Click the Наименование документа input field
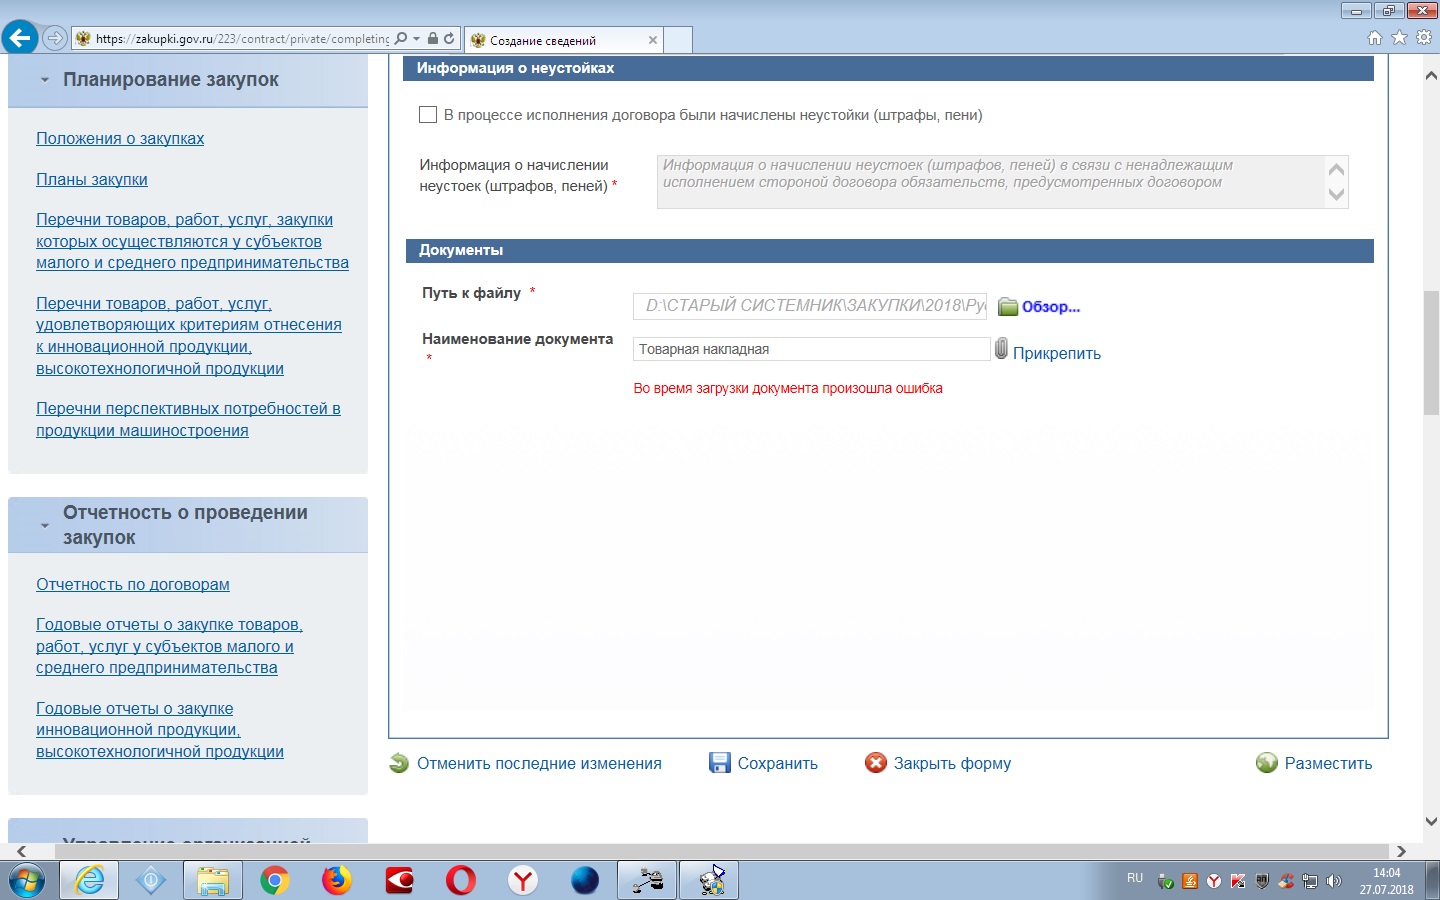The image size is (1440, 900). (x=810, y=349)
